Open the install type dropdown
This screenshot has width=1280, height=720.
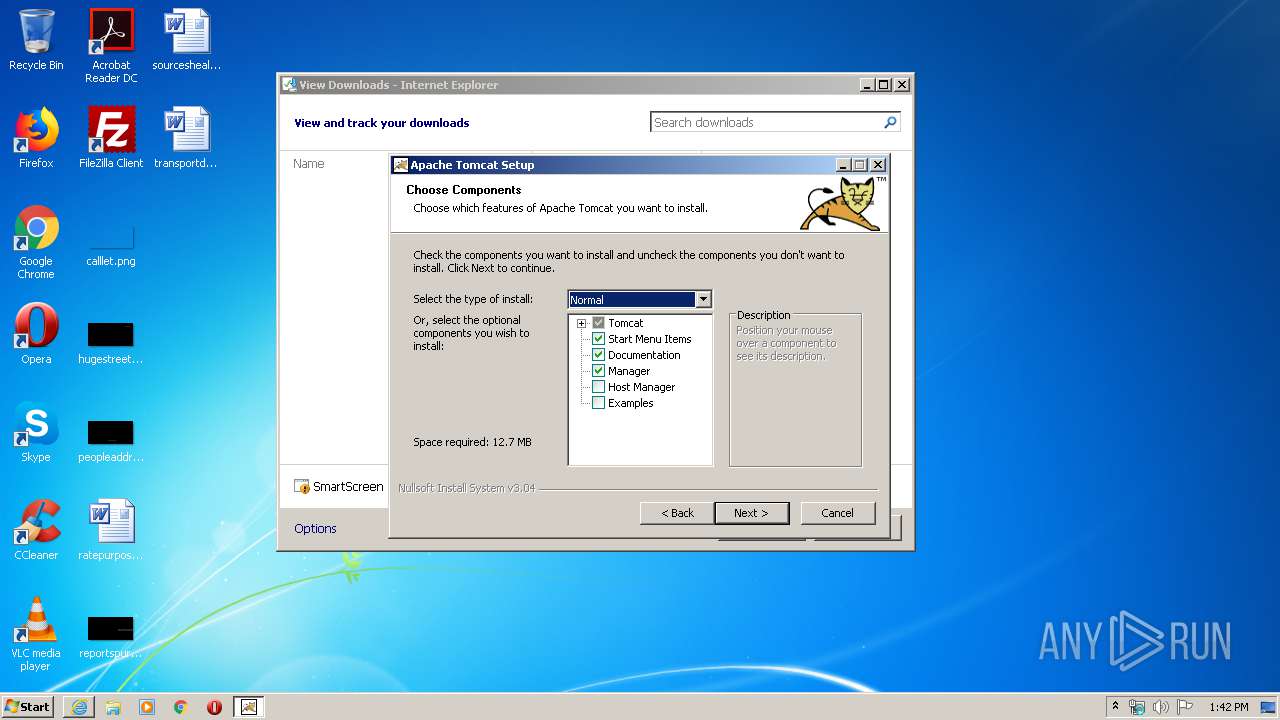tap(703, 299)
